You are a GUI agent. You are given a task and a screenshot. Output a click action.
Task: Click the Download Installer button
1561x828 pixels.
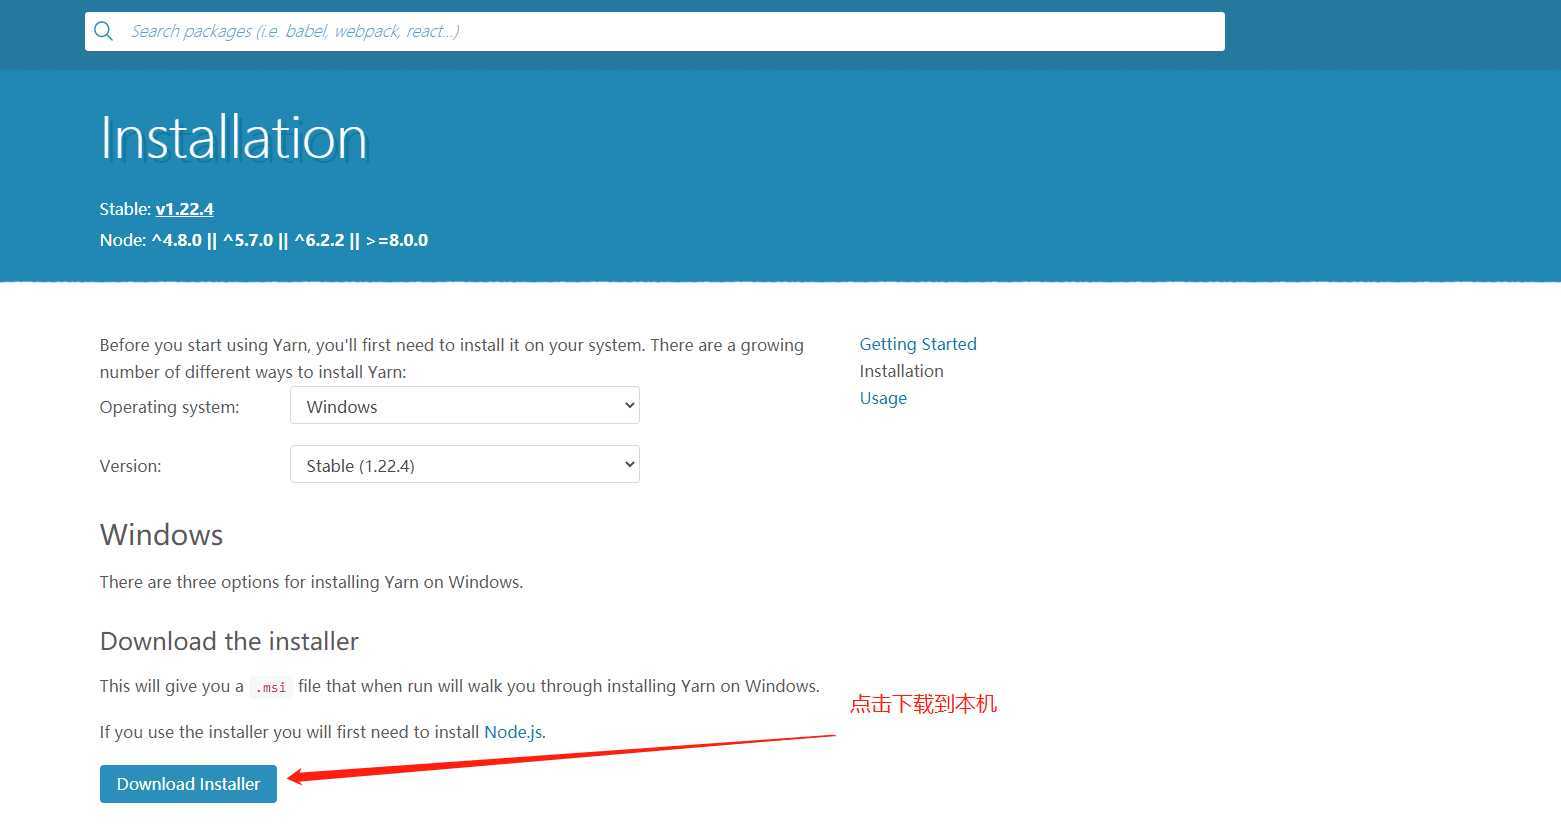click(x=188, y=784)
